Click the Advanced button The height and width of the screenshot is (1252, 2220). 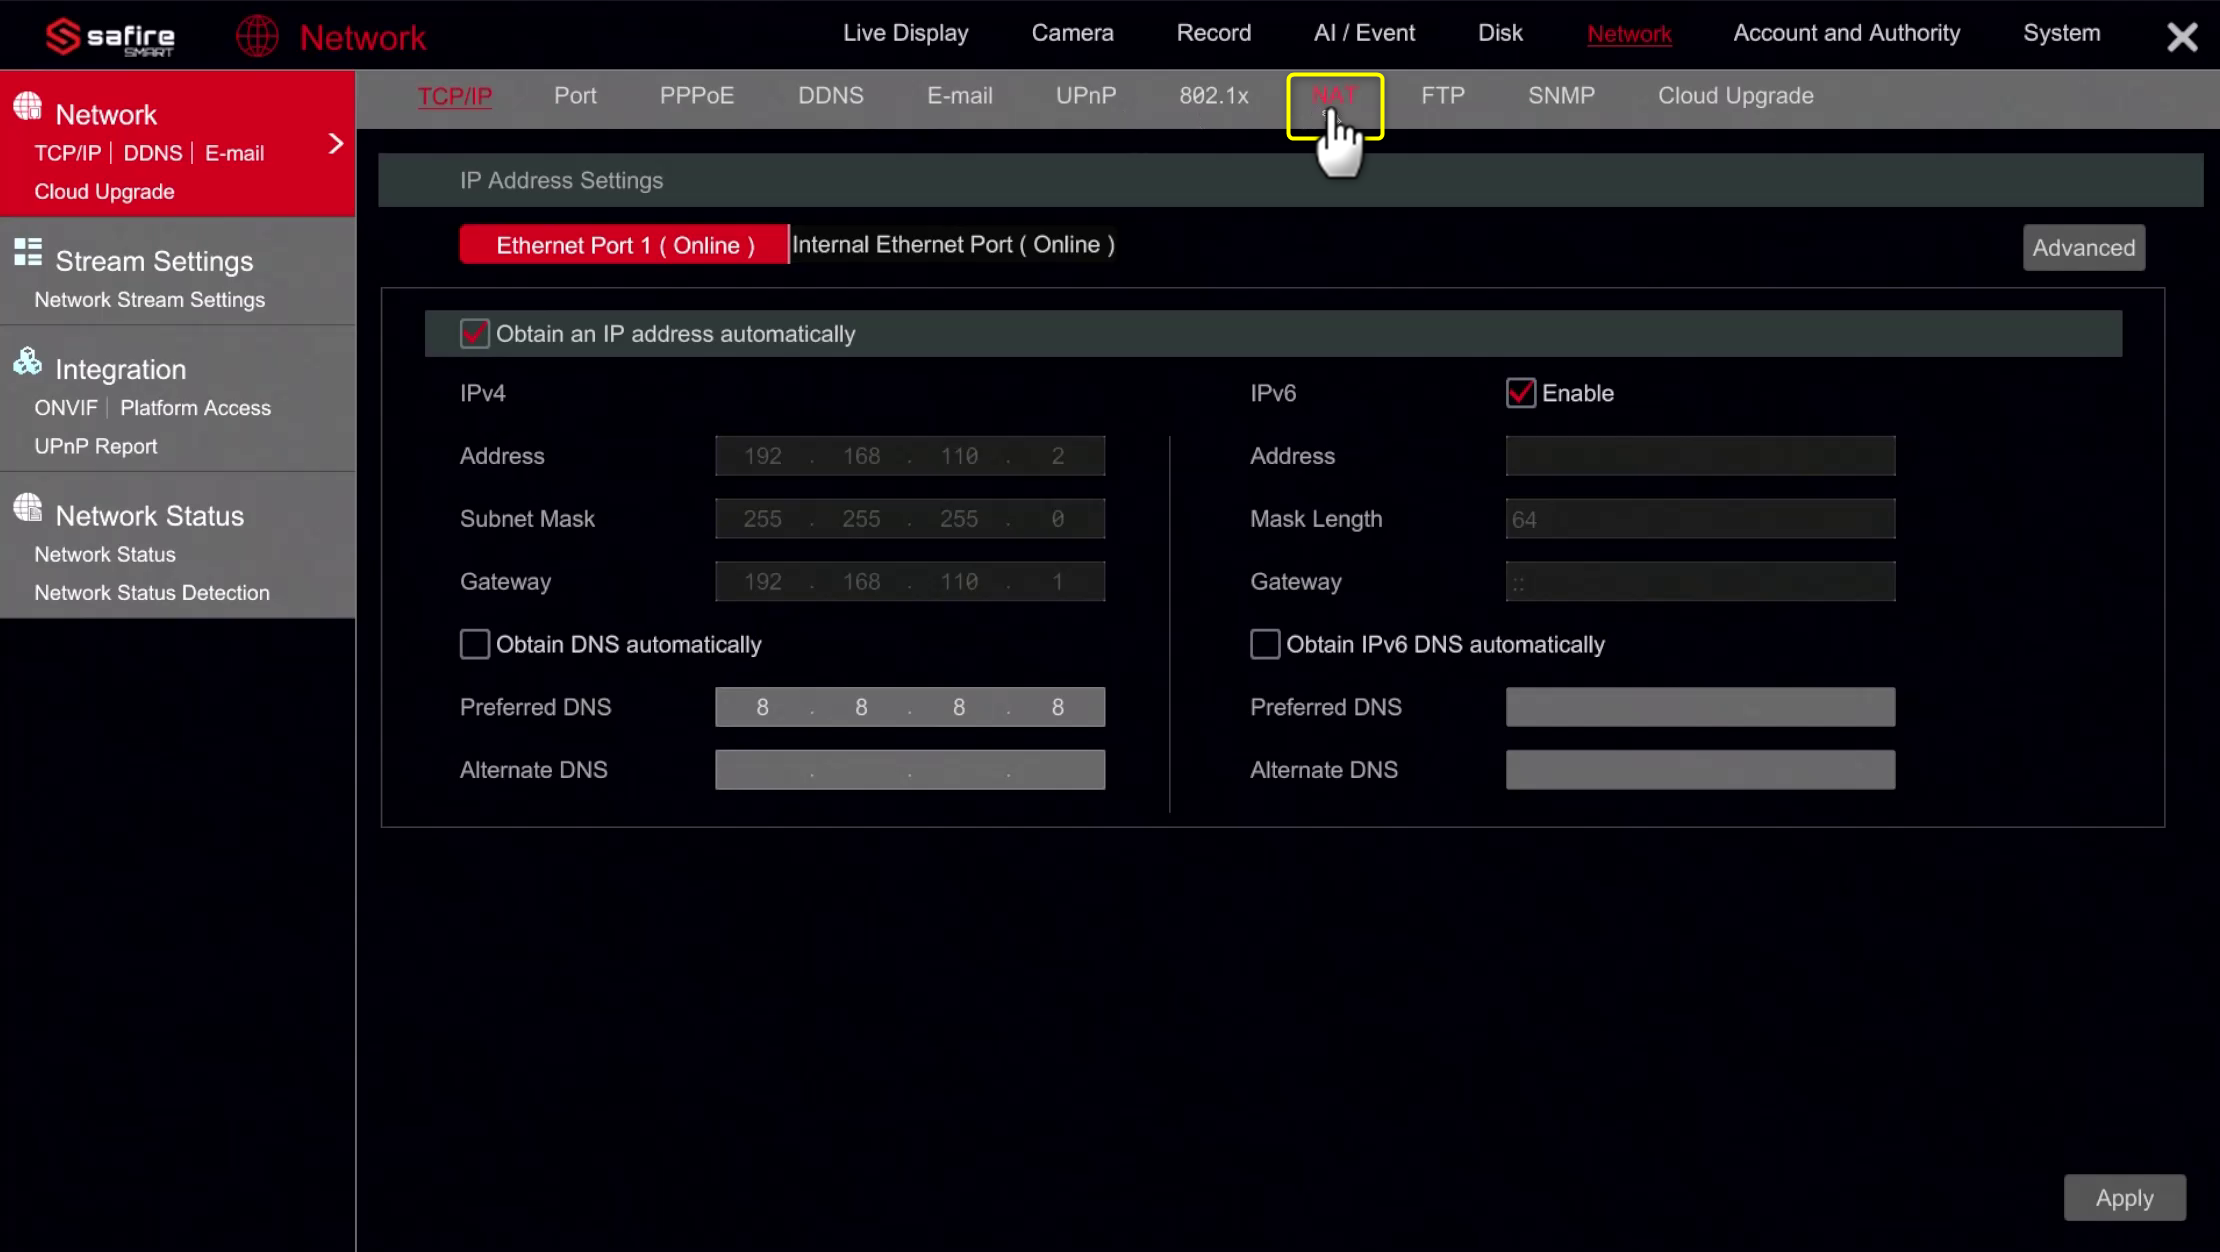click(2083, 248)
